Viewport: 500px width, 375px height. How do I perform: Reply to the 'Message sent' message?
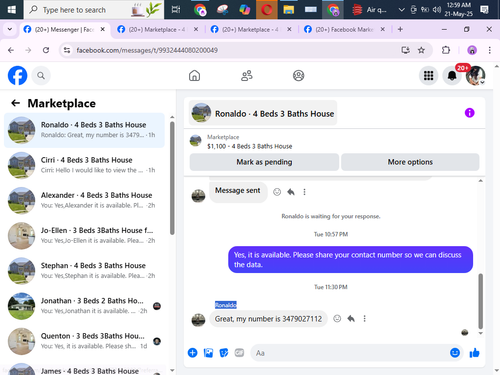click(291, 192)
